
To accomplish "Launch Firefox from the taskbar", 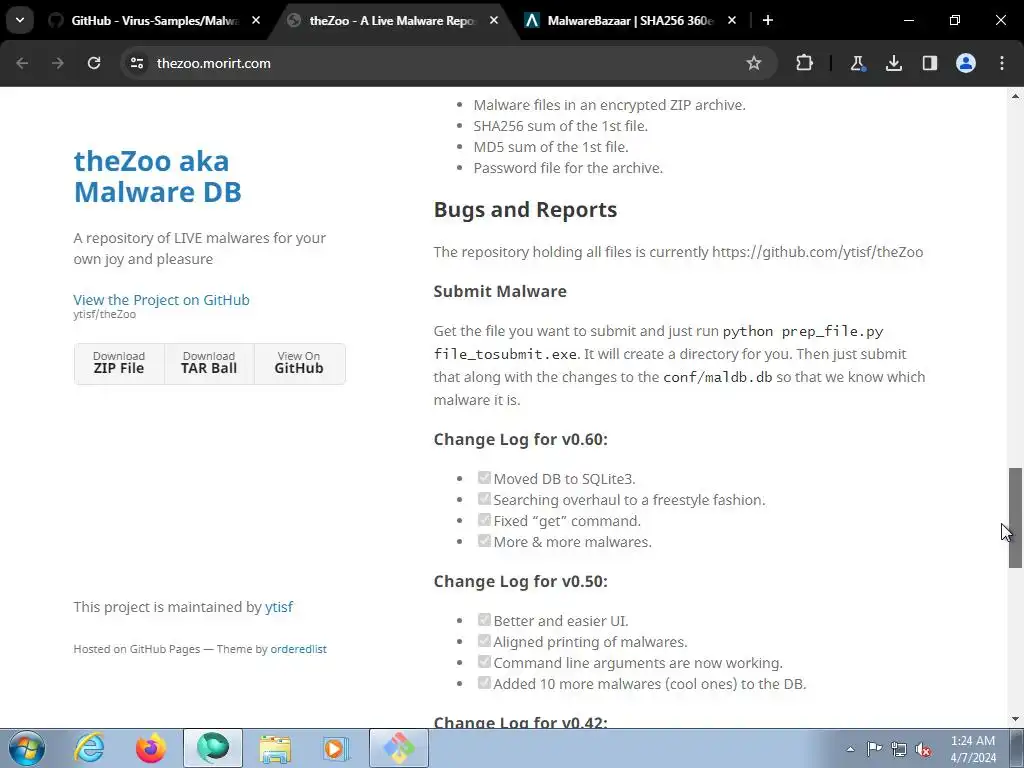I will pyautogui.click(x=151, y=748).
